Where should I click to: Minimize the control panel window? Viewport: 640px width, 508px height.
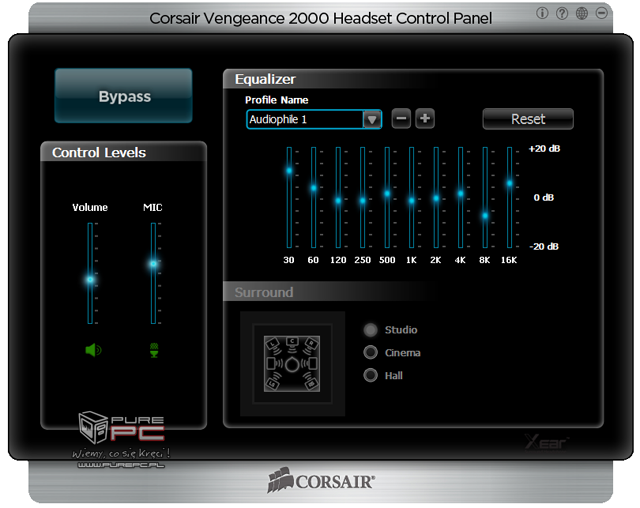(x=601, y=13)
